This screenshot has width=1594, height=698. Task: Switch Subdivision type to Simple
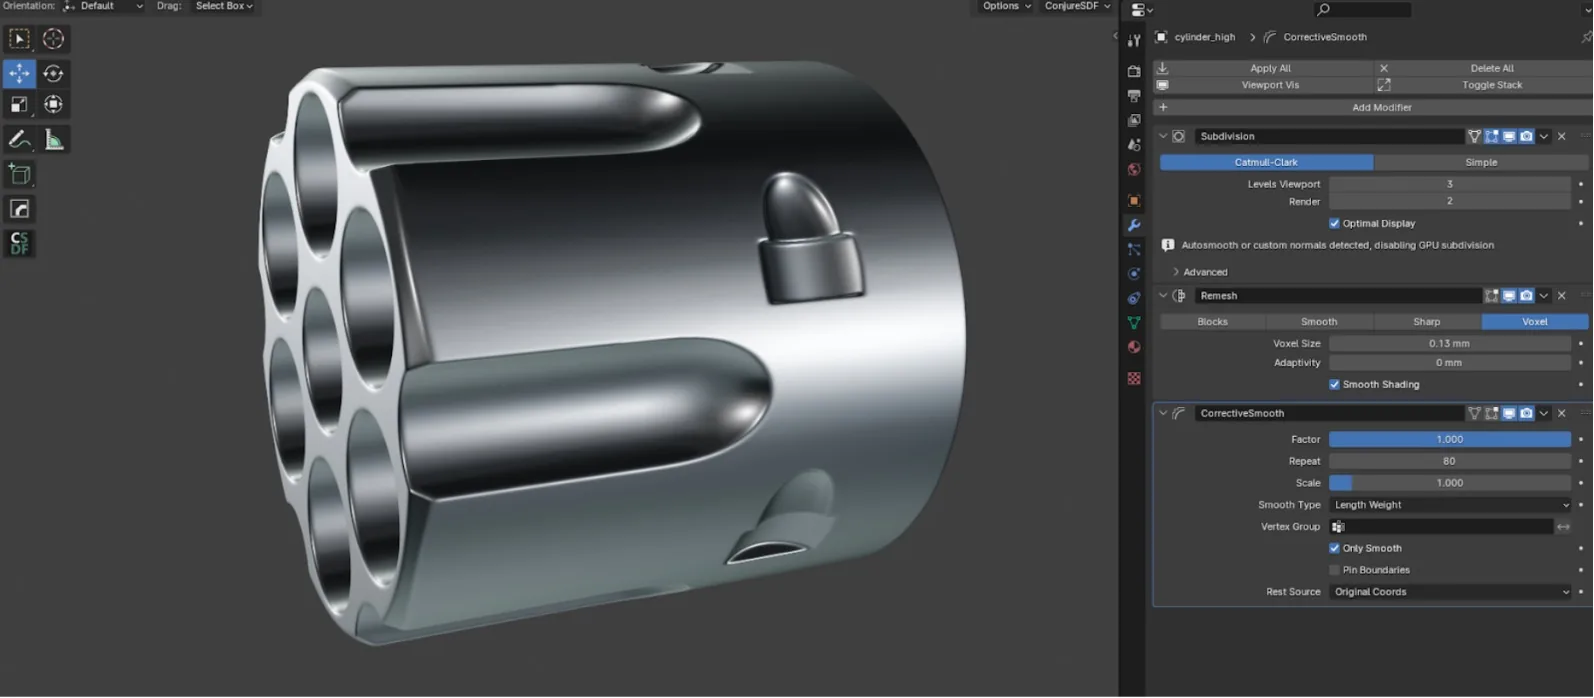(1481, 162)
